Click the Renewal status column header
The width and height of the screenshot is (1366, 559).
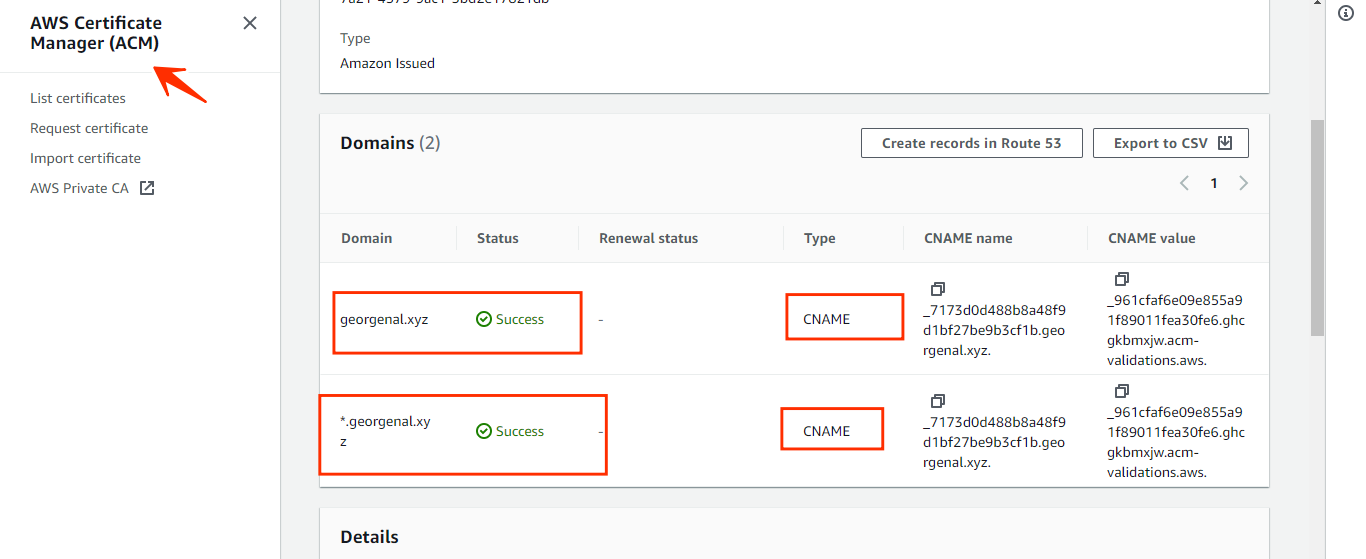click(648, 238)
